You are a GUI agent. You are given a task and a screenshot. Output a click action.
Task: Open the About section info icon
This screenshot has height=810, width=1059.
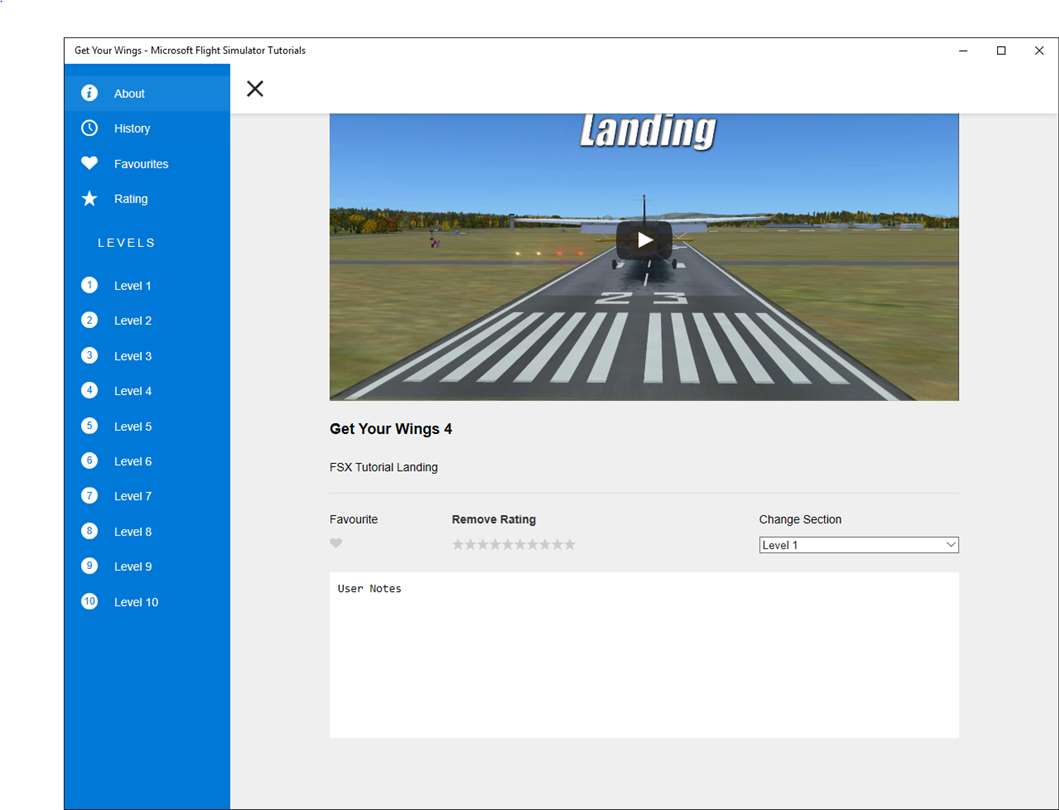[x=89, y=93]
